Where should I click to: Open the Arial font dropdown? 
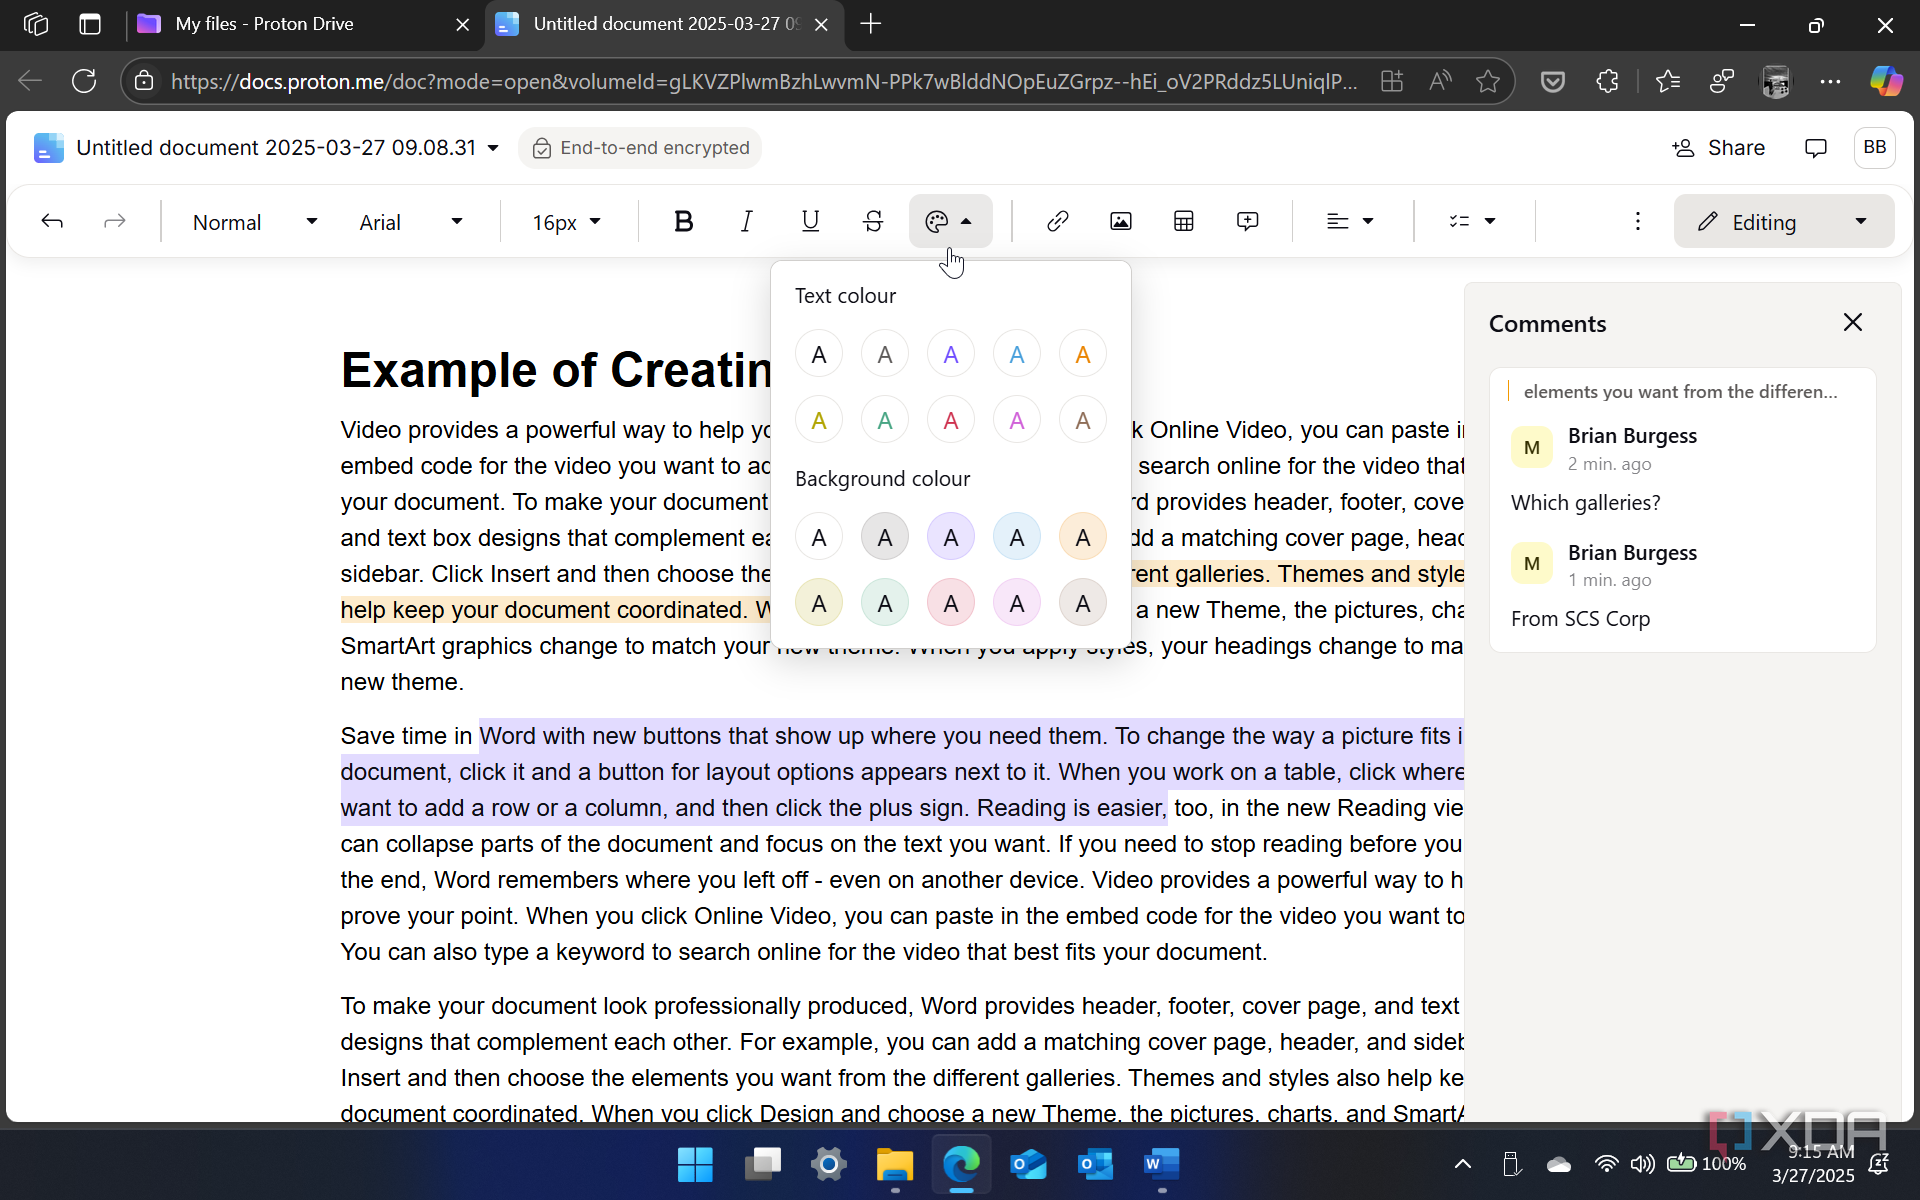[x=410, y=222]
